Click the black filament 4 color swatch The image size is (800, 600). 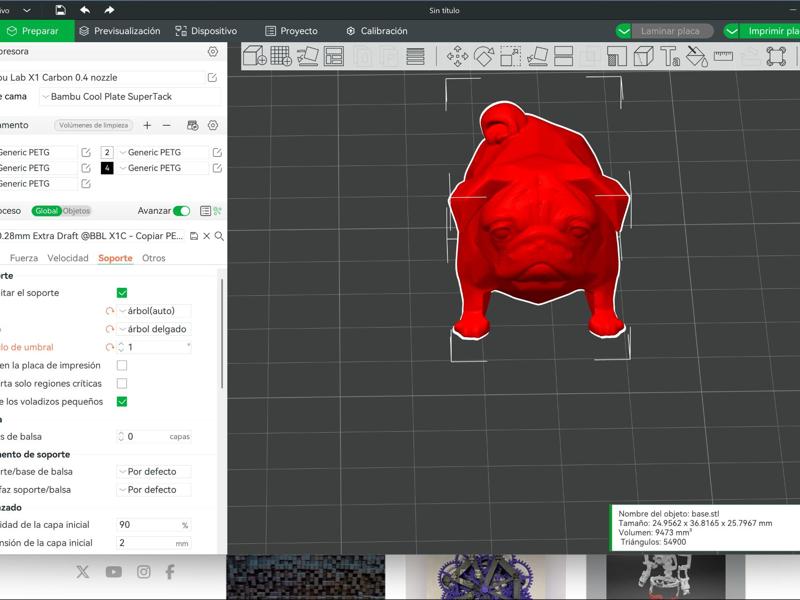pyautogui.click(x=107, y=168)
